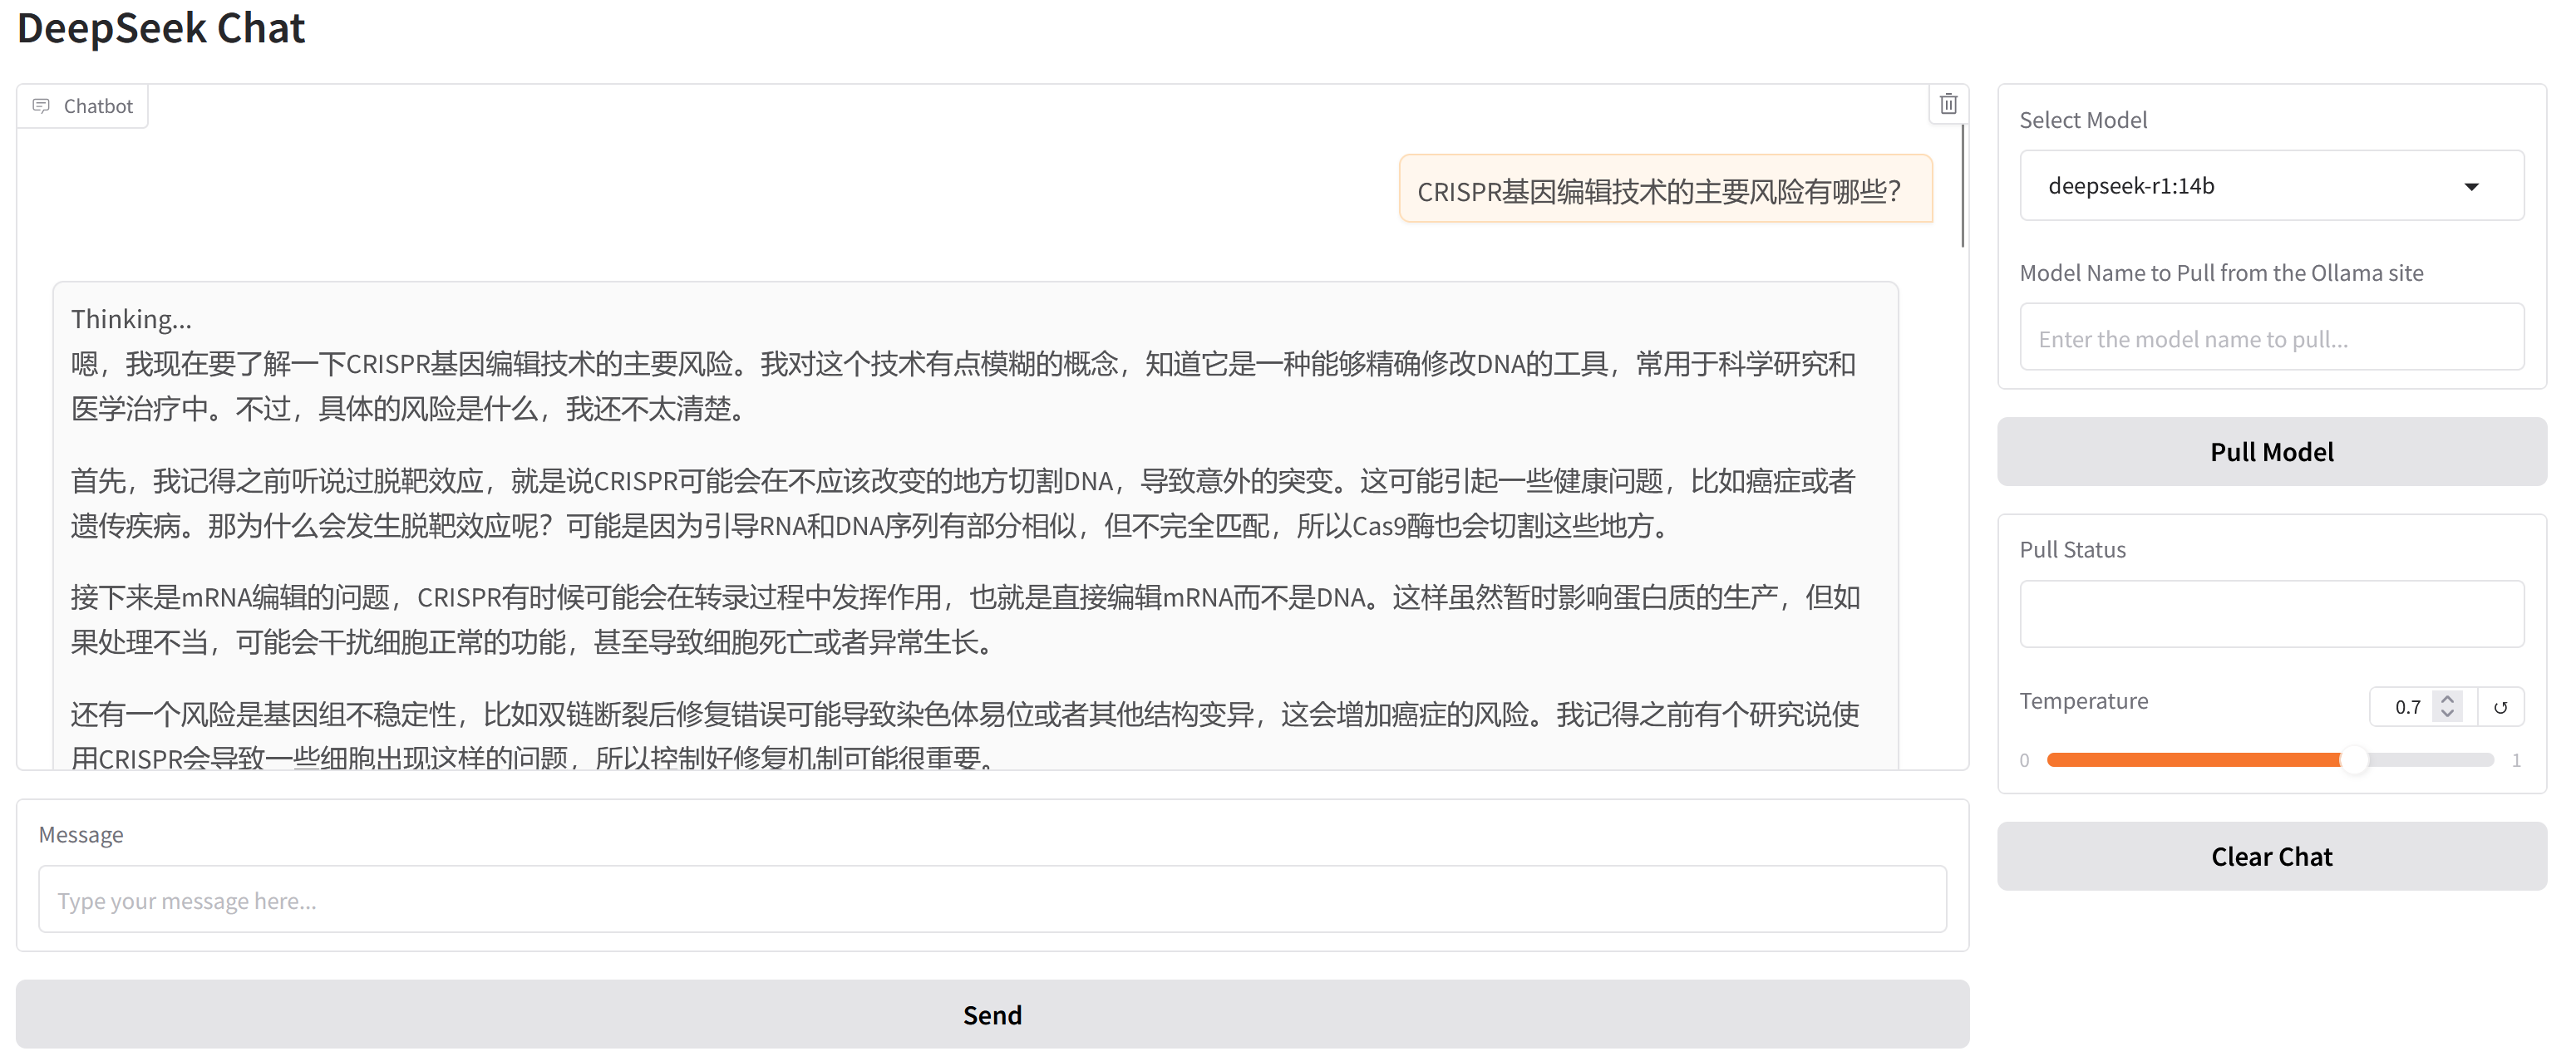The height and width of the screenshot is (1061, 2576).
Task: Click the paragraph starting with '嗯，我现在要了解'
Action: pyautogui.click(x=964, y=386)
